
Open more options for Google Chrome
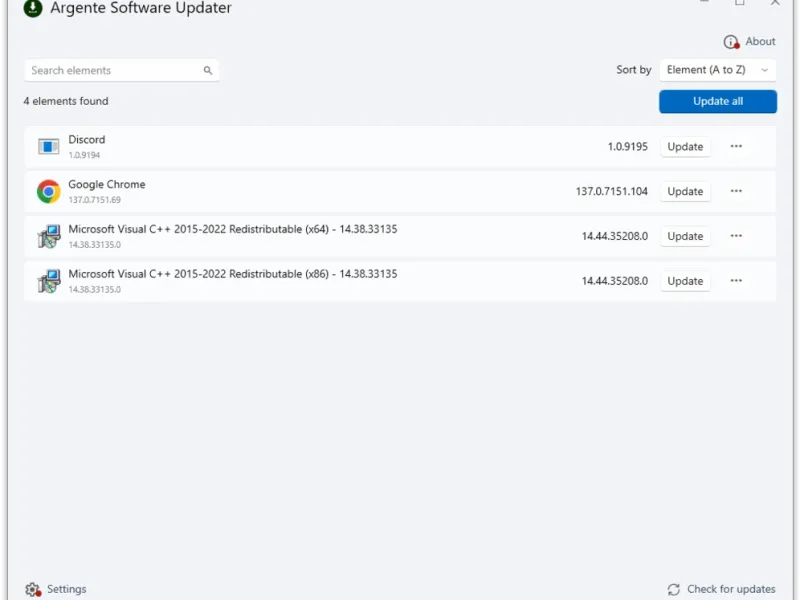tap(736, 191)
